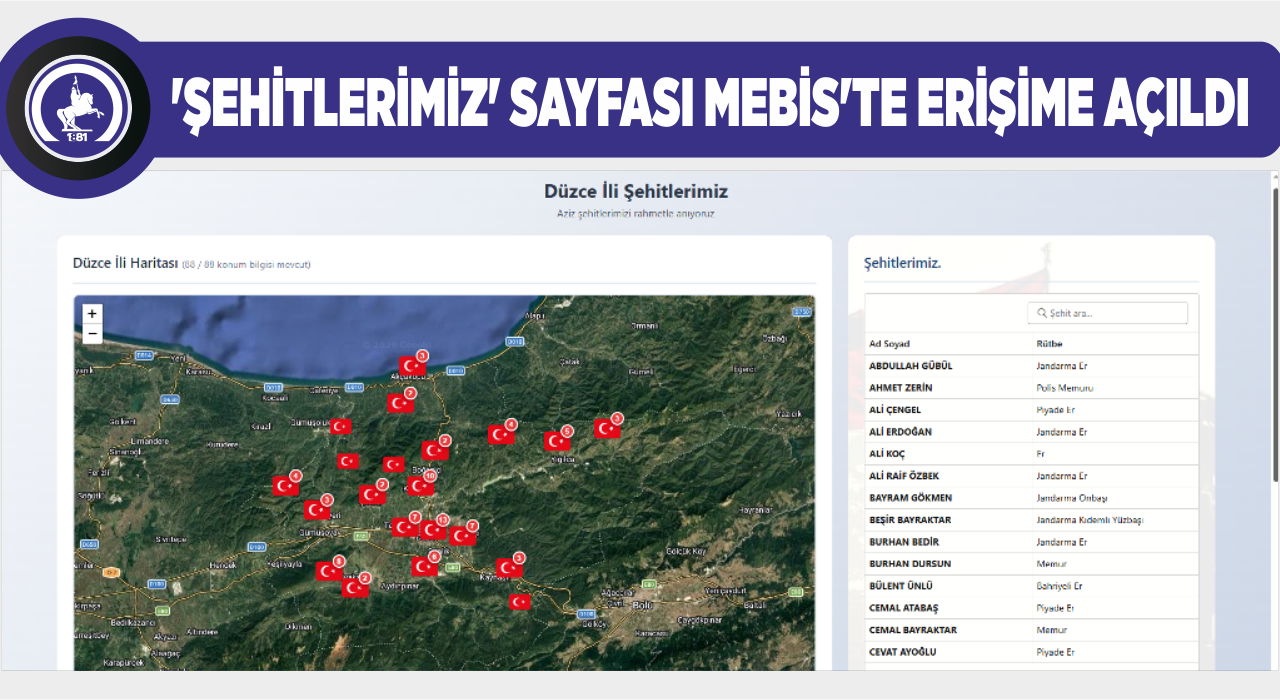Click the horseman logo badge at top-left
1280x700 pixels.
[x=78, y=108]
